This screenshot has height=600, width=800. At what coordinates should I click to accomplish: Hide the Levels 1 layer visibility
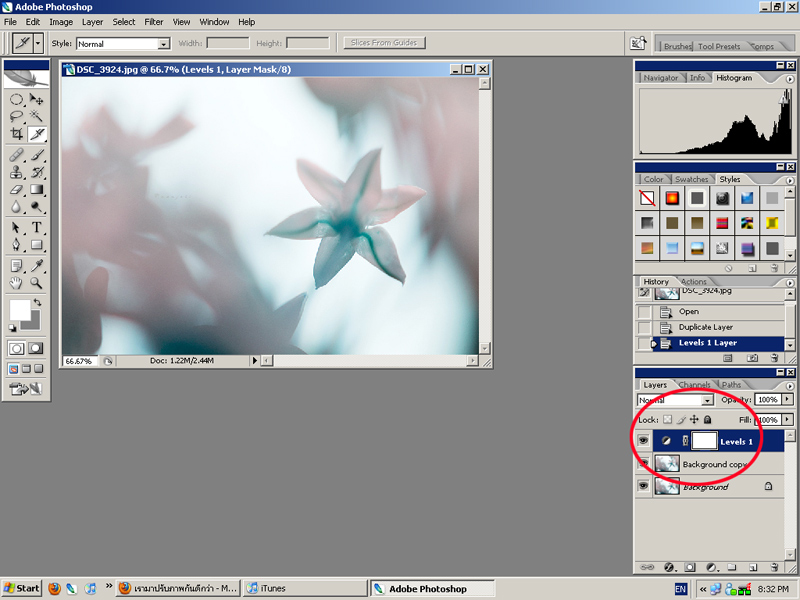644,440
